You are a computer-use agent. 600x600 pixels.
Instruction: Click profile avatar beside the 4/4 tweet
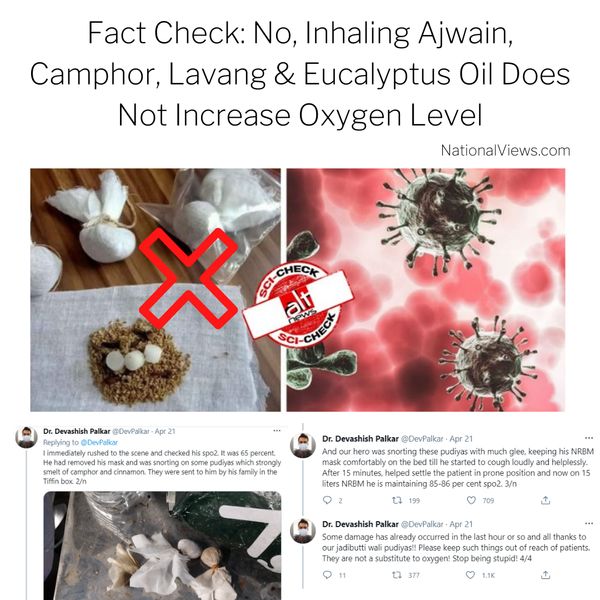pos(303,531)
